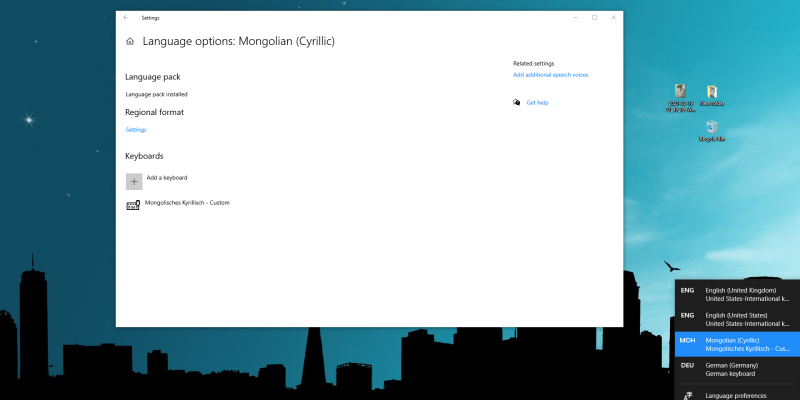The width and height of the screenshot is (800, 400).
Task: Go to Settings home via house icon
Action: [x=130, y=42]
